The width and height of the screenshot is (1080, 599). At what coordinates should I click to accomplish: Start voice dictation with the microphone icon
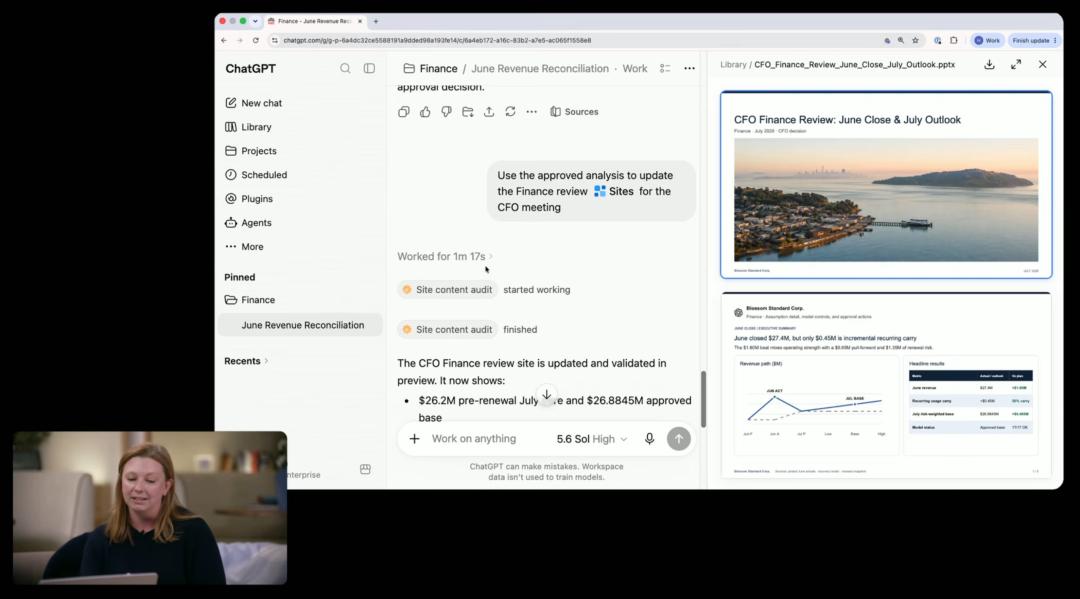(x=650, y=439)
